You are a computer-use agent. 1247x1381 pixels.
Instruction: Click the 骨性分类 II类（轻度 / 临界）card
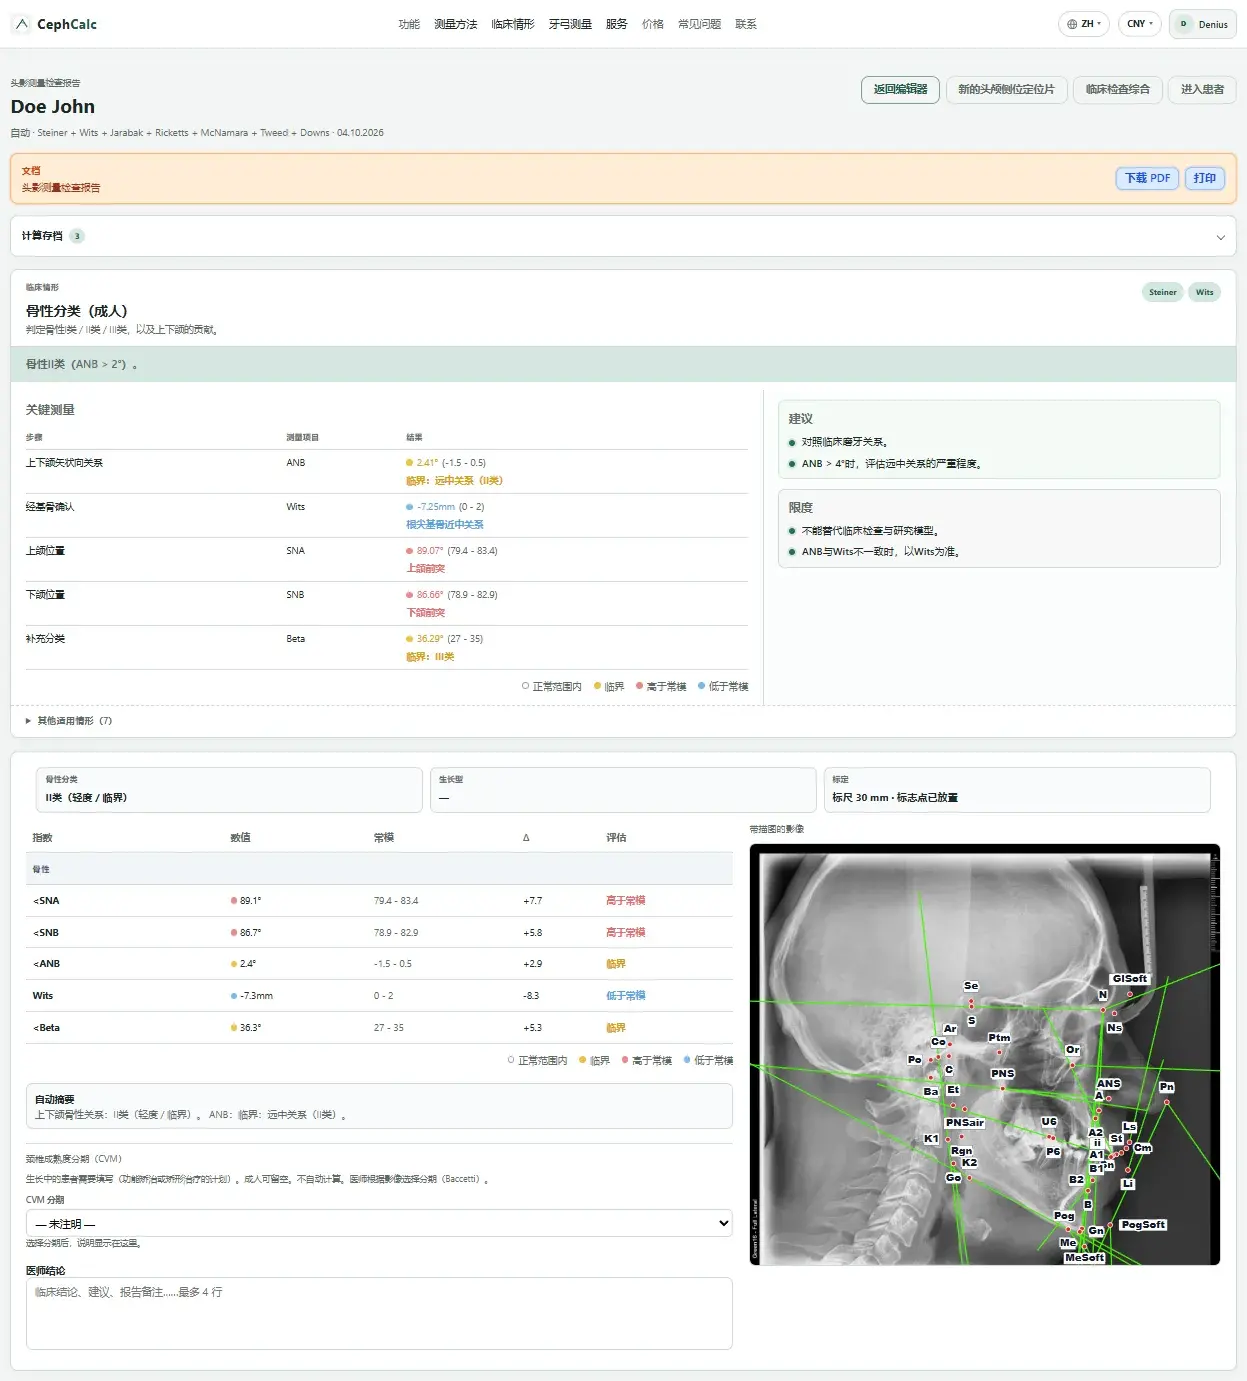229,790
